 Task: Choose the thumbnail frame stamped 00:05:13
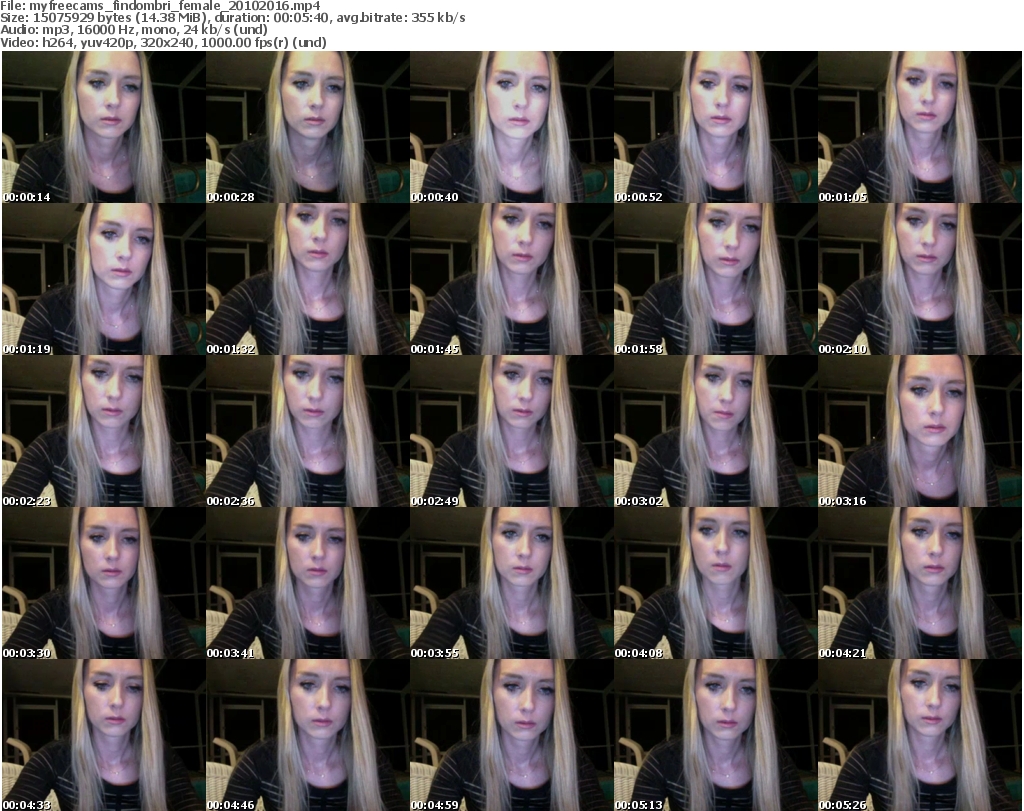pyautogui.click(x=715, y=735)
